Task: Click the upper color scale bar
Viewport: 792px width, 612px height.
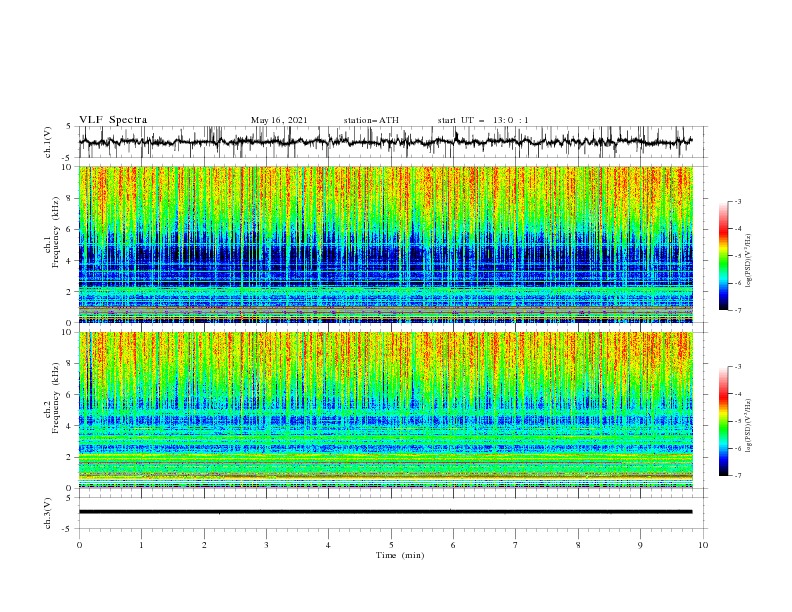Action: click(723, 256)
